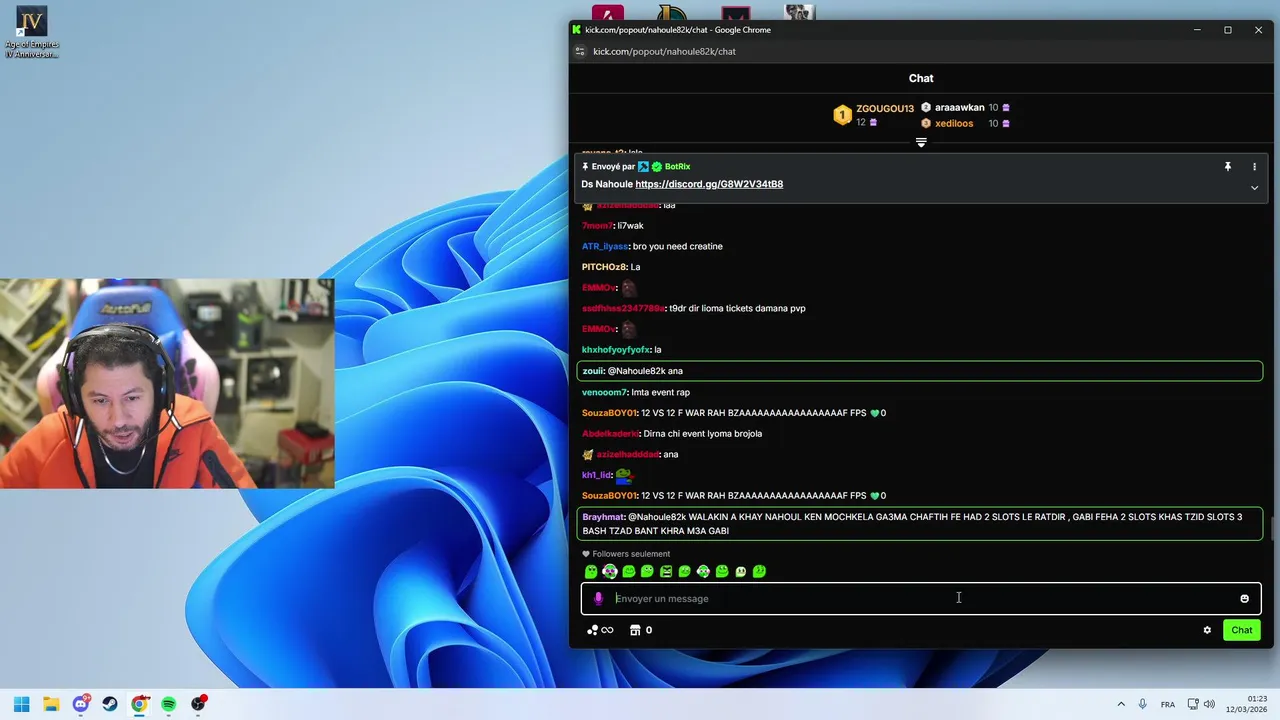Open OBS Studio taskbar icon

coord(198,704)
